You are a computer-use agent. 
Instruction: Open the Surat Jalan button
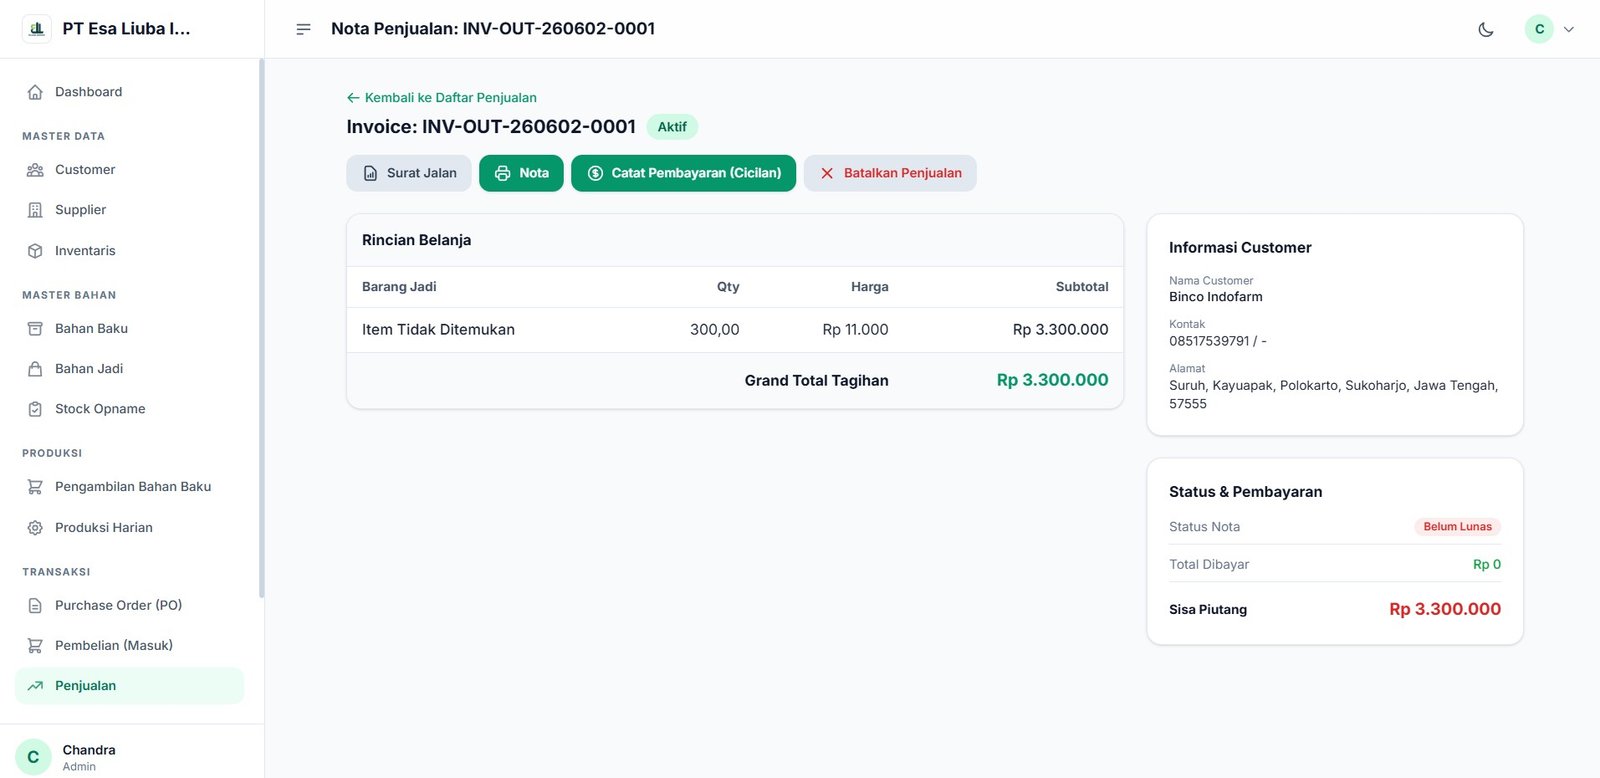pos(409,173)
